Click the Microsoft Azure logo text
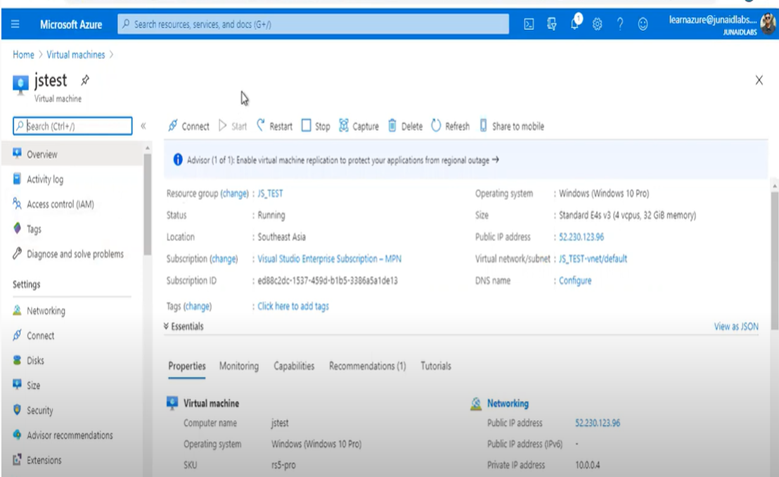Image resolution: width=779 pixels, height=477 pixels. (71, 24)
